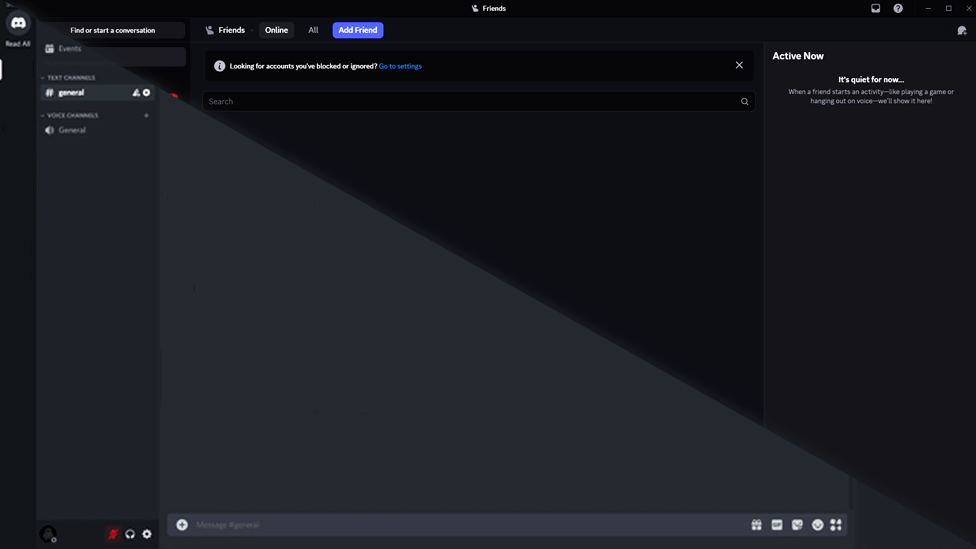Click the plus attachment button in message bar

coord(182,525)
